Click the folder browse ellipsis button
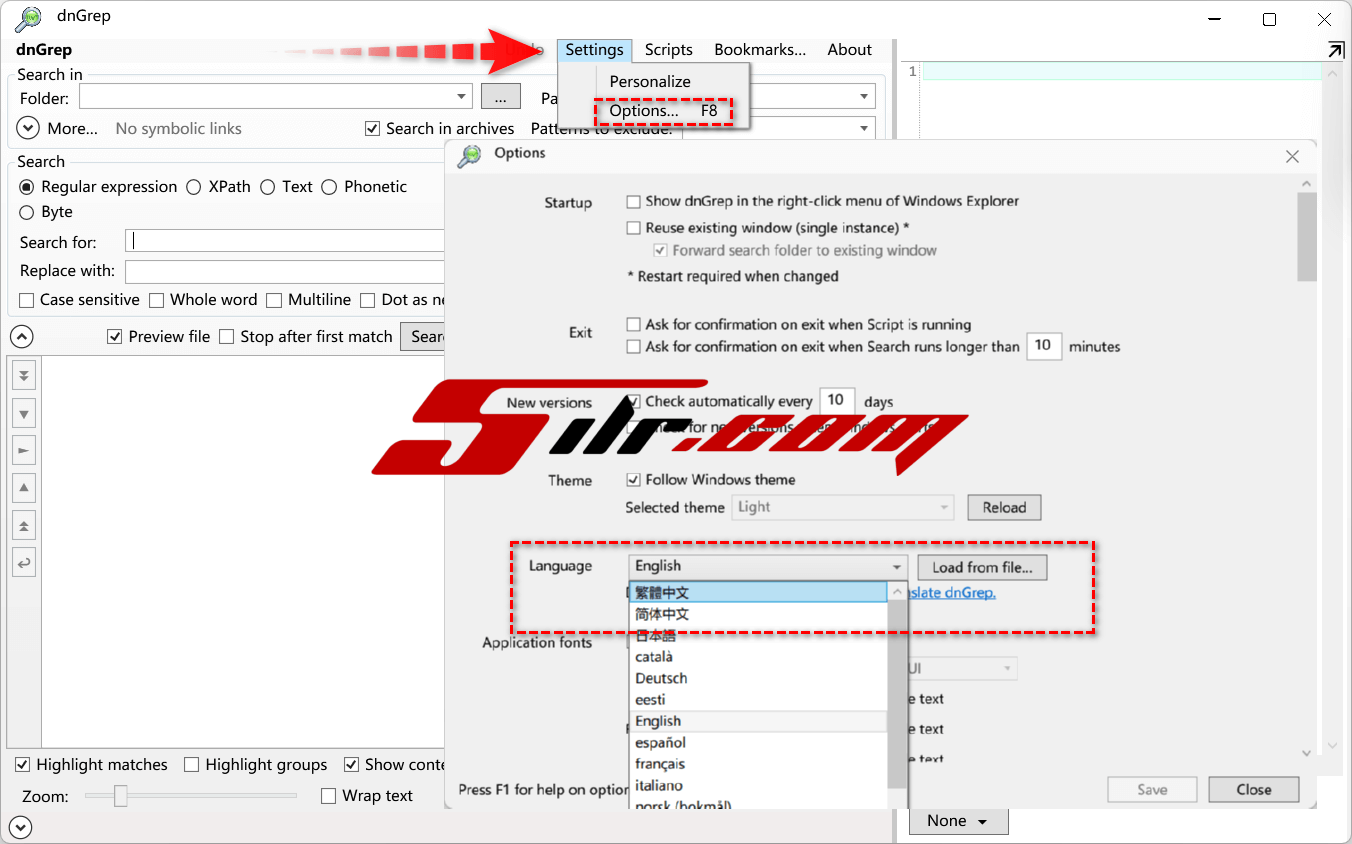The image size is (1352, 844). 501,97
